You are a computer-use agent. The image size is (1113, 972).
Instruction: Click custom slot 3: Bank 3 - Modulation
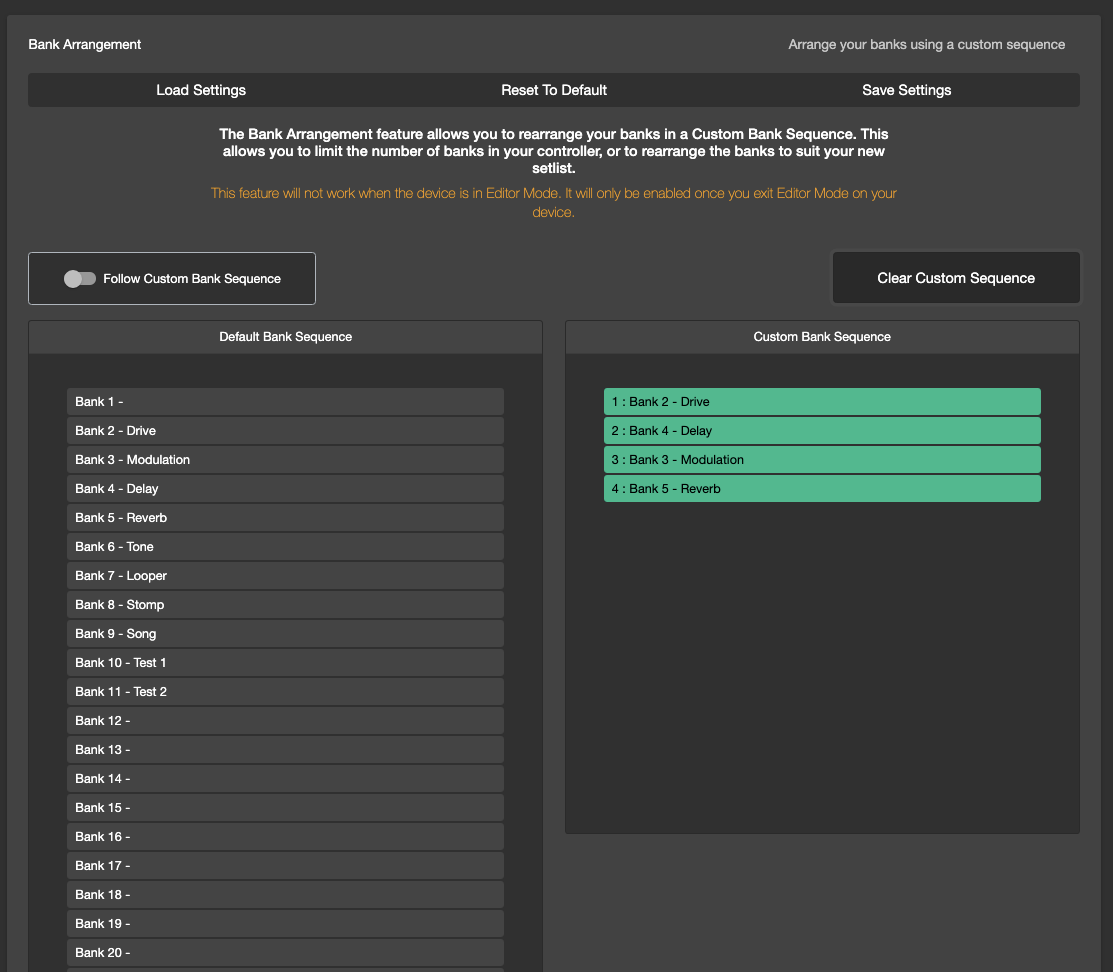pyautogui.click(x=822, y=460)
